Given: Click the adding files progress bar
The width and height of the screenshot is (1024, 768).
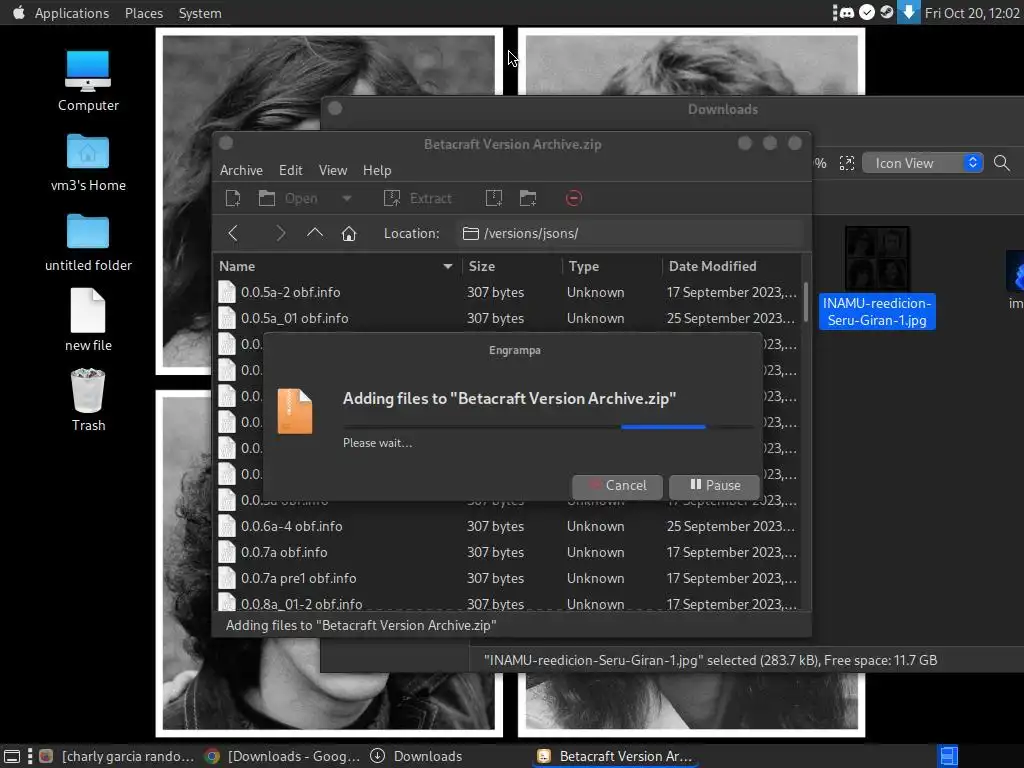Looking at the screenshot, I should pyautogui.click(x=549, y=427).
